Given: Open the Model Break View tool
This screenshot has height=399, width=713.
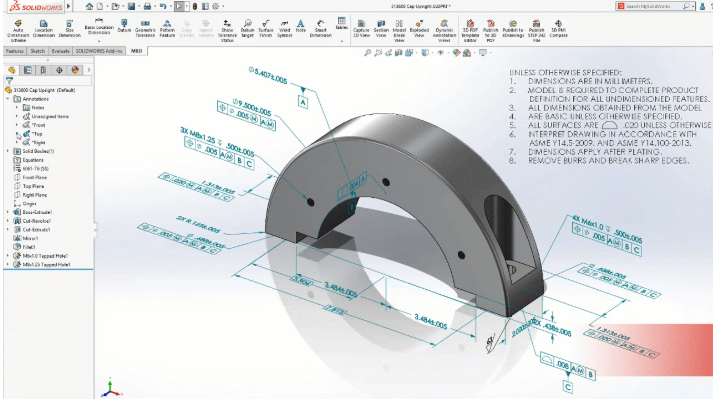Looking at the screenshot, I should [399, 30].
